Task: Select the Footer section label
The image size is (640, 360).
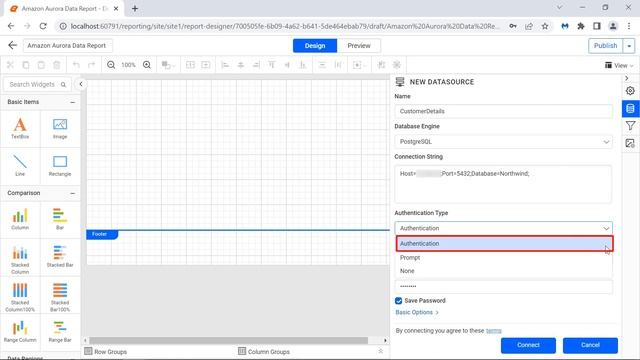Action: point(102,234)
